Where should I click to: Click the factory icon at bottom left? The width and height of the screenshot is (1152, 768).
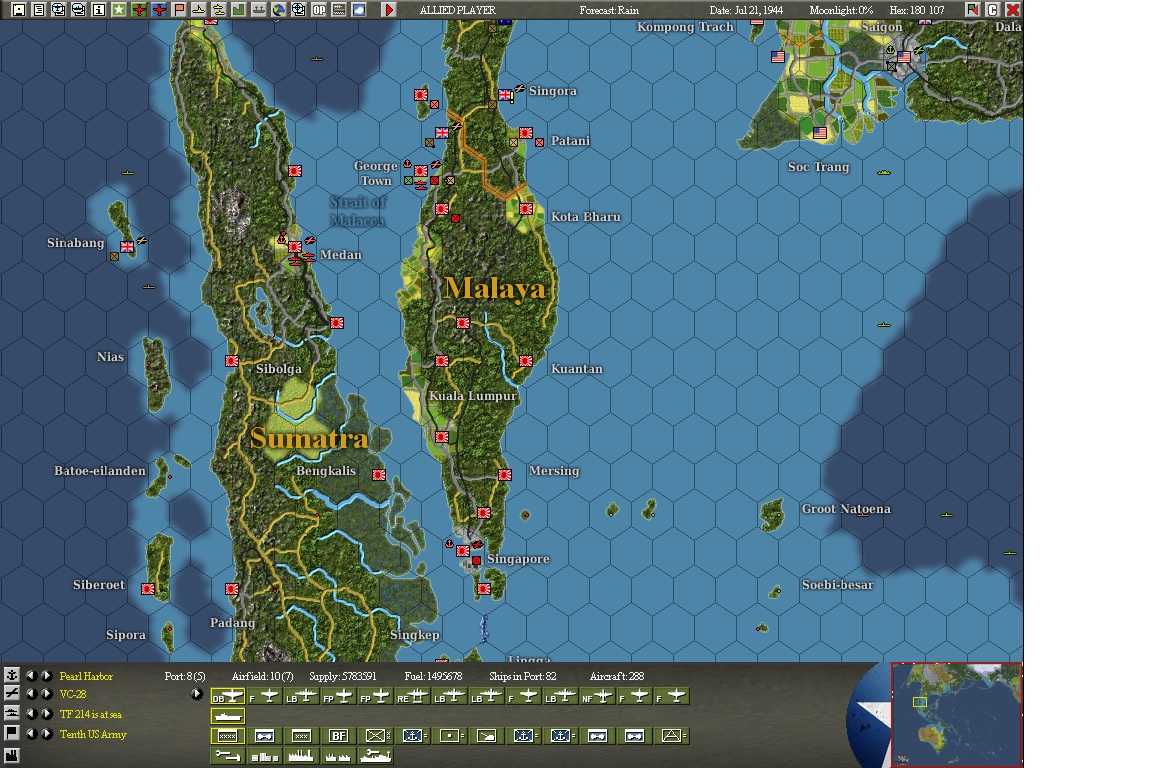(12, 755)
